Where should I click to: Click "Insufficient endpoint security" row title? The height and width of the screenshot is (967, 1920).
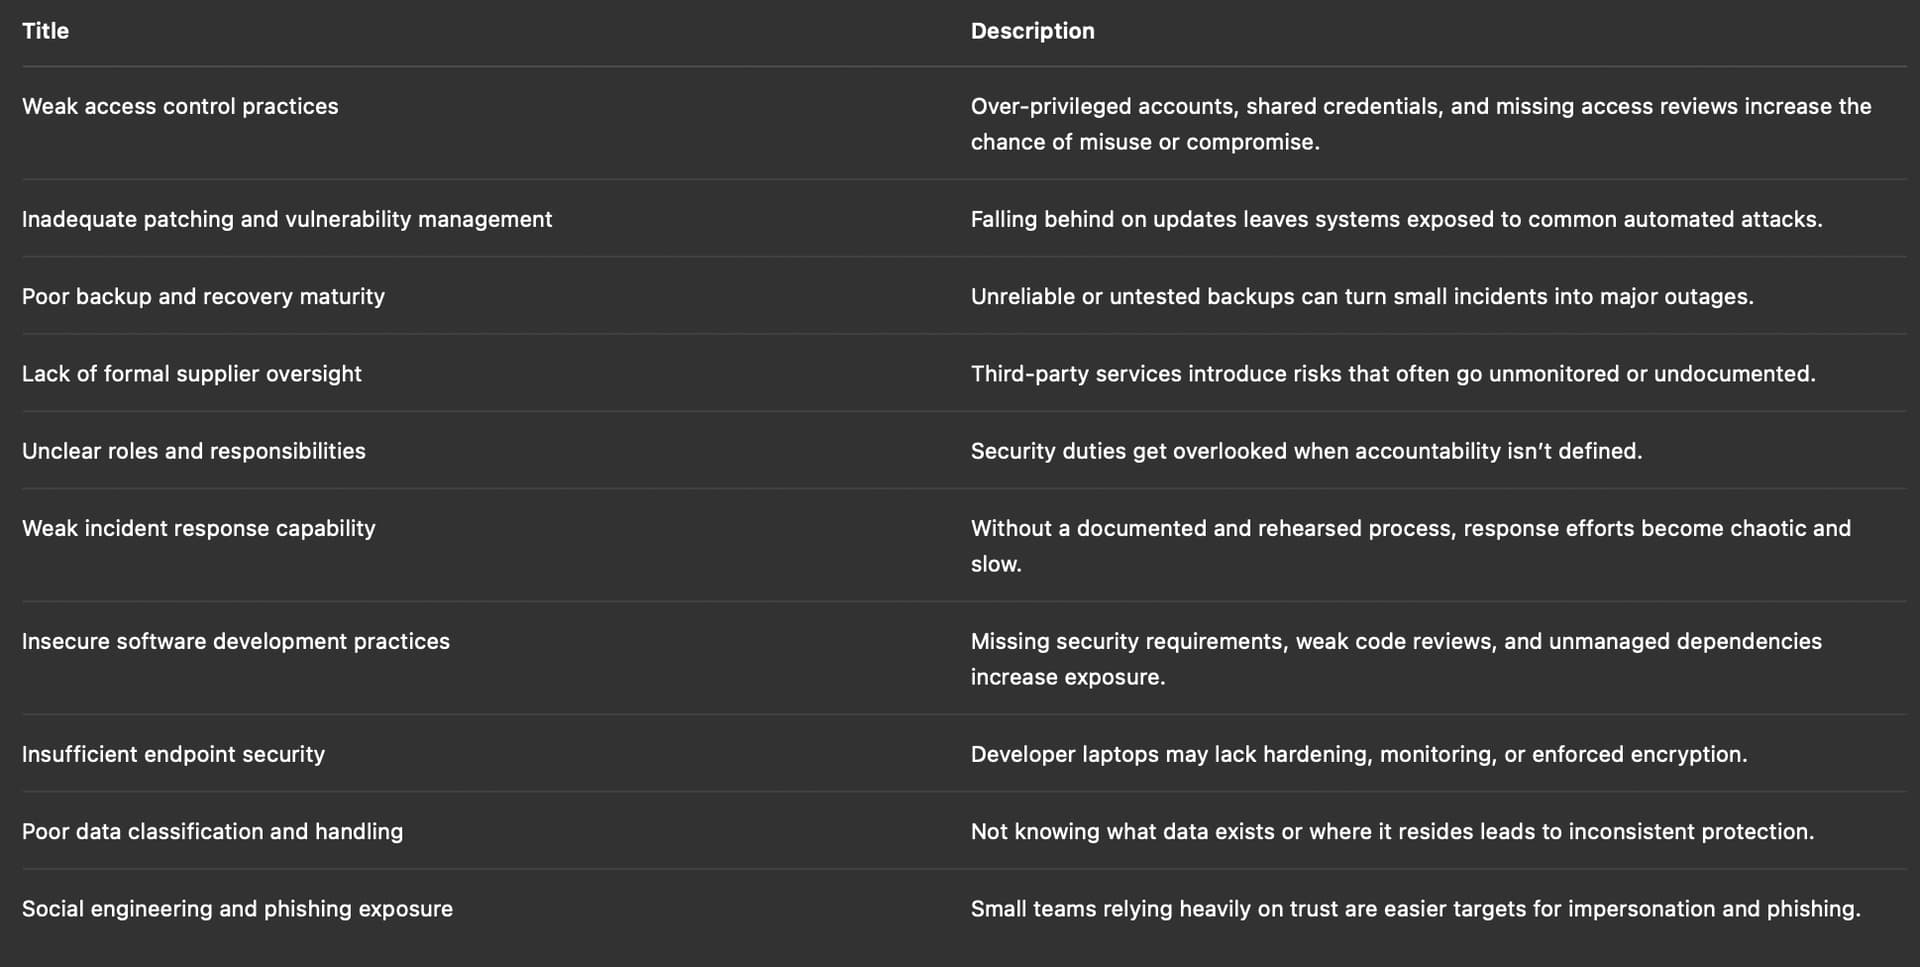(173, 754)
